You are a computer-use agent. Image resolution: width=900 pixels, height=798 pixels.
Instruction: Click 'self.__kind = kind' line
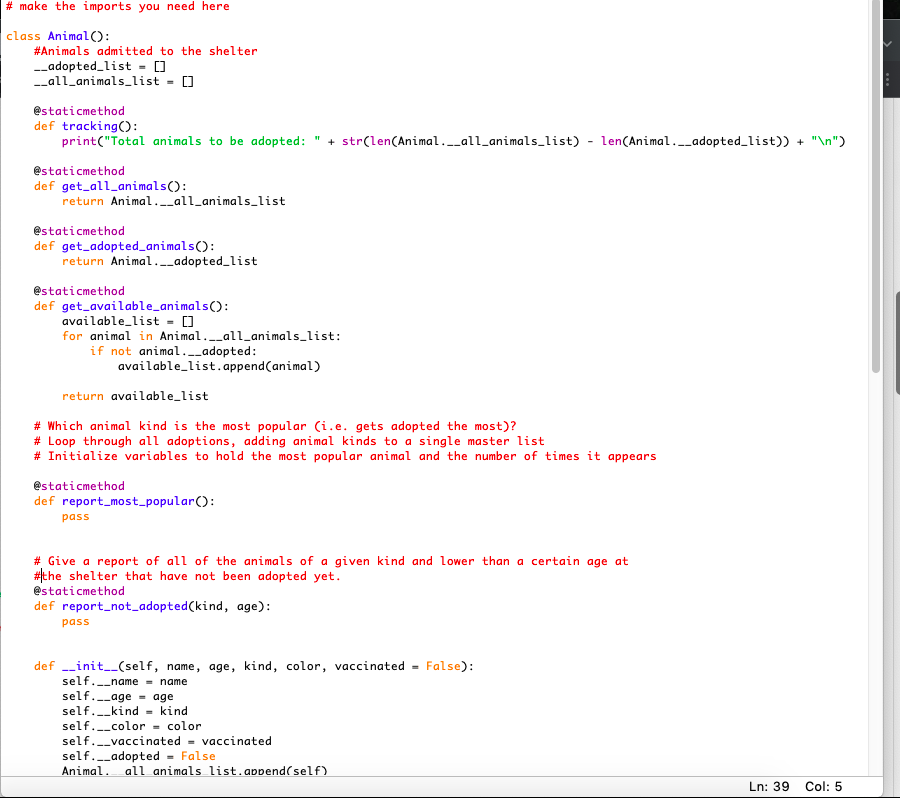(x=125, y=711)
